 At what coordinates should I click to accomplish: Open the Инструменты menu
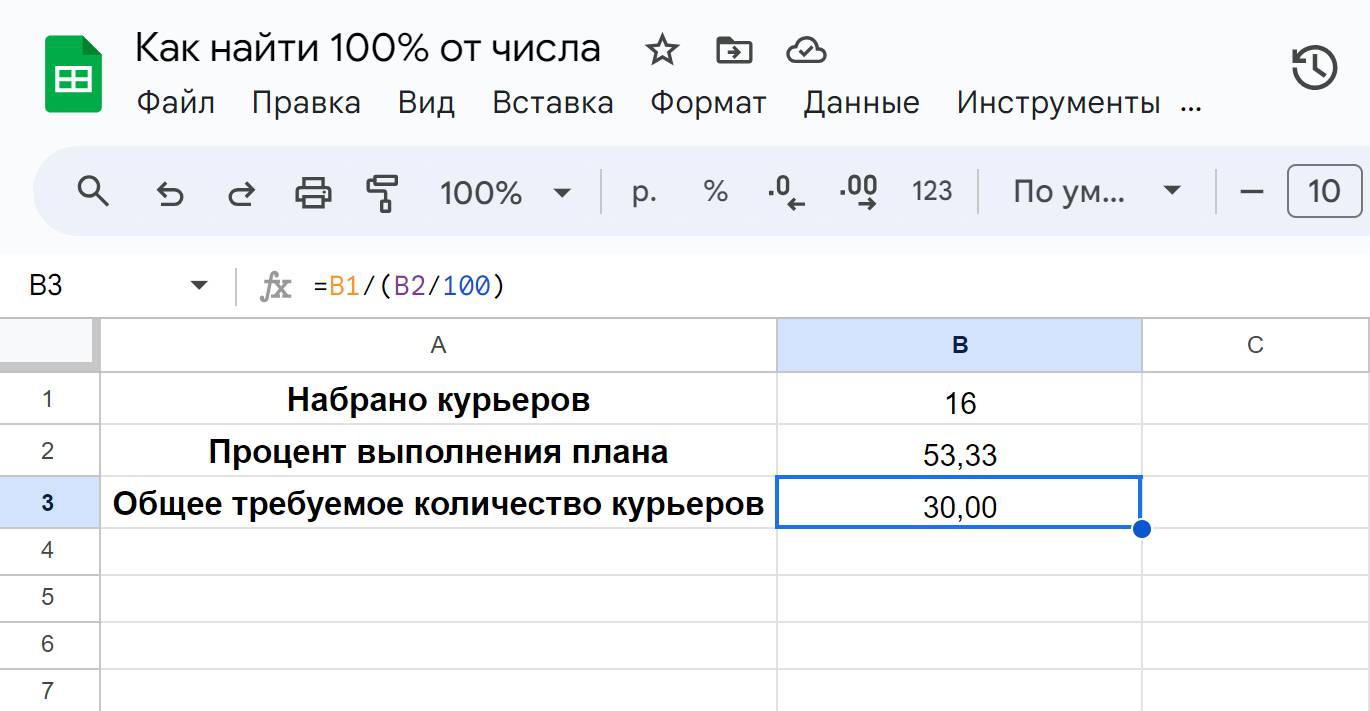pos(1058,102)
